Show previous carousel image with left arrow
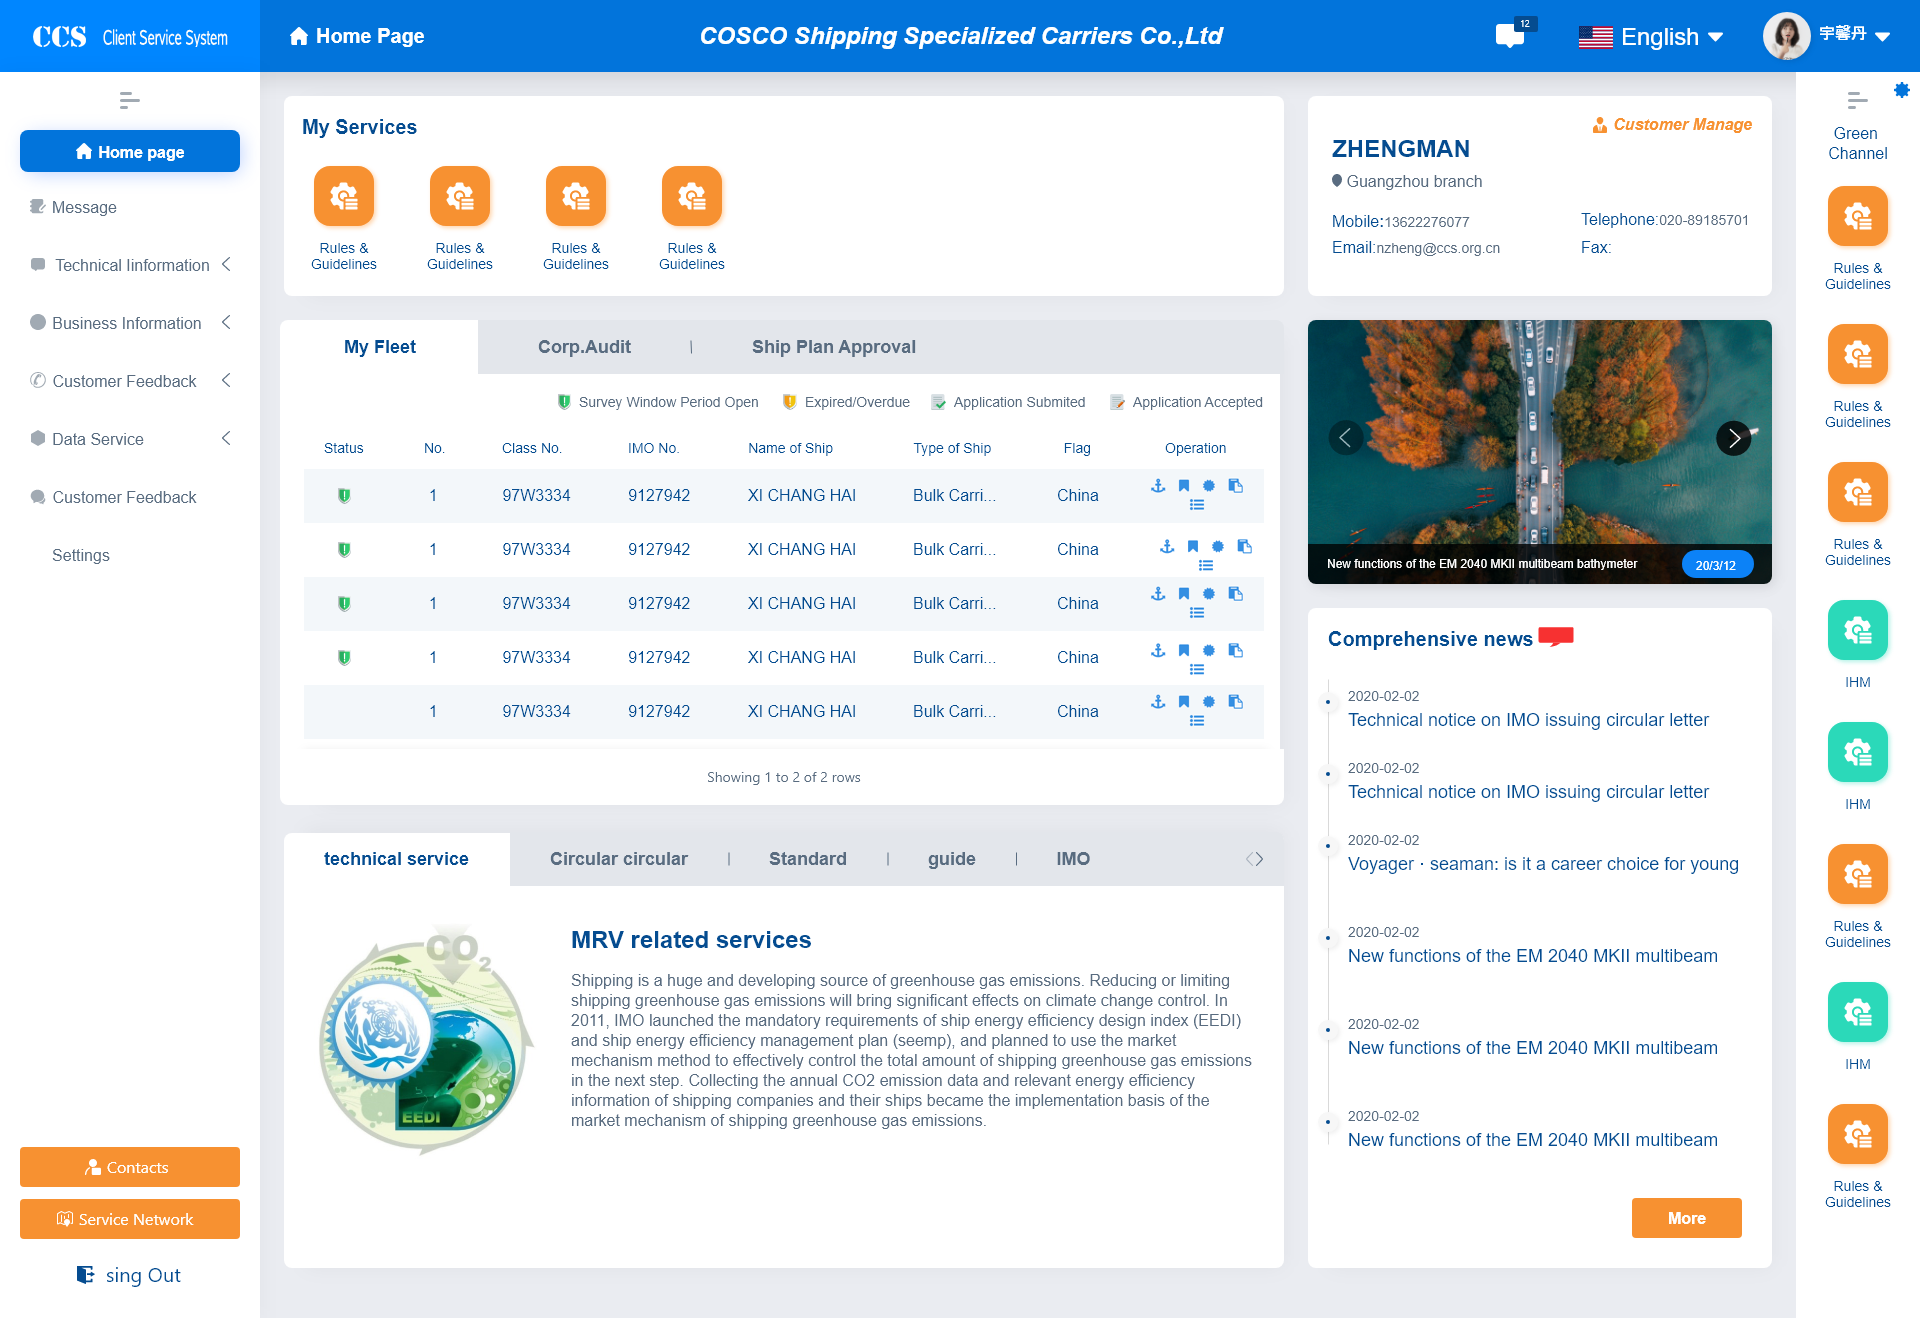The height and width of the screenshot is (1318, 1920). [1346, 438]
